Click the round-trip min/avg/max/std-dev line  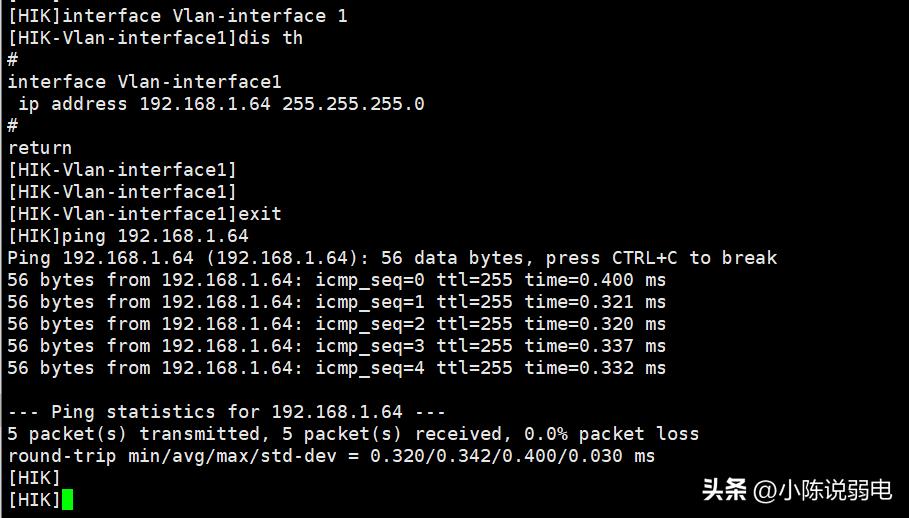tap(331, 456)
